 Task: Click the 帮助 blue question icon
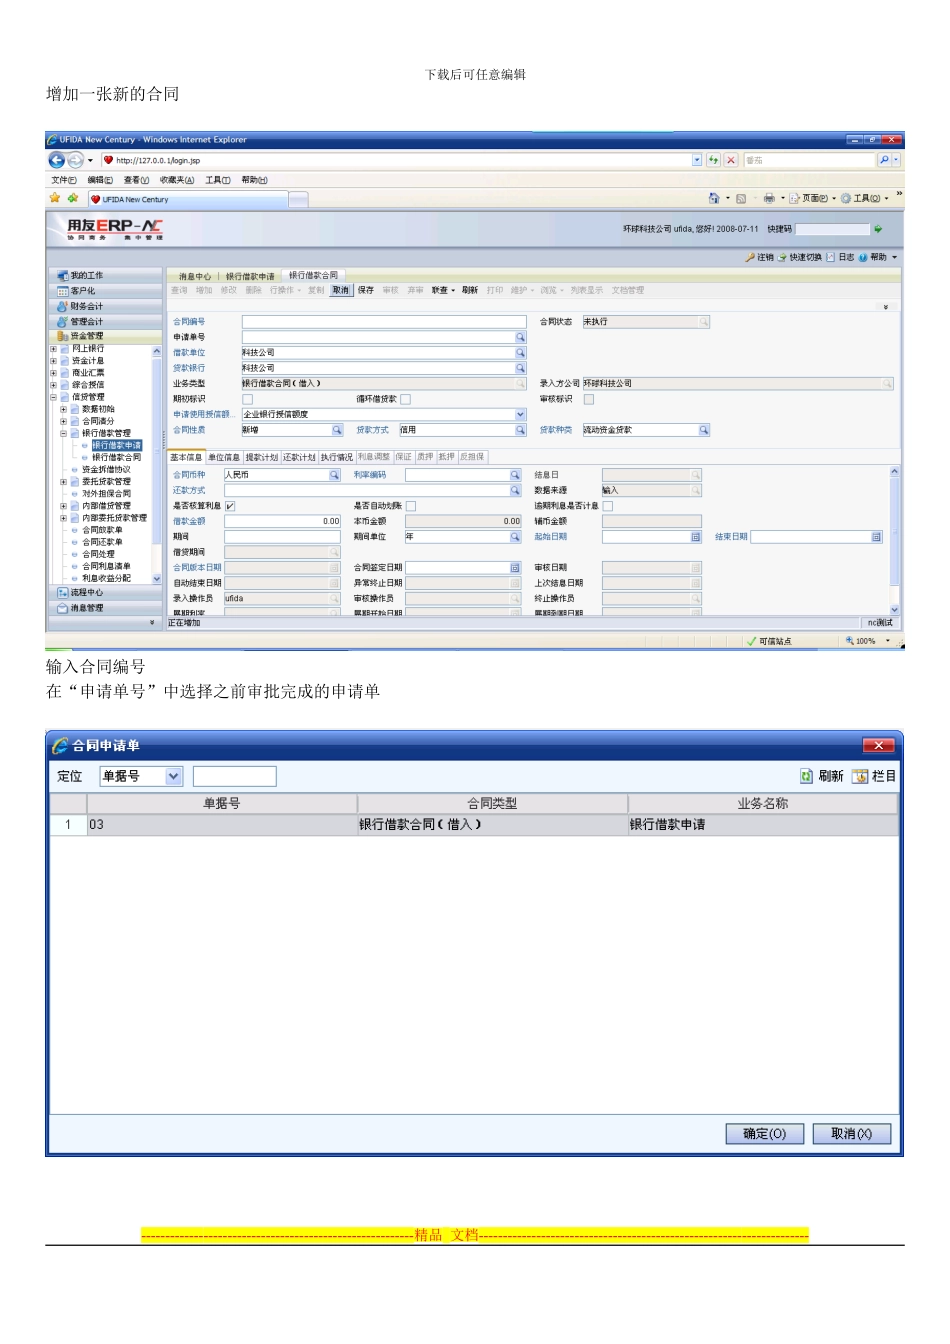(x=863, y=257)
